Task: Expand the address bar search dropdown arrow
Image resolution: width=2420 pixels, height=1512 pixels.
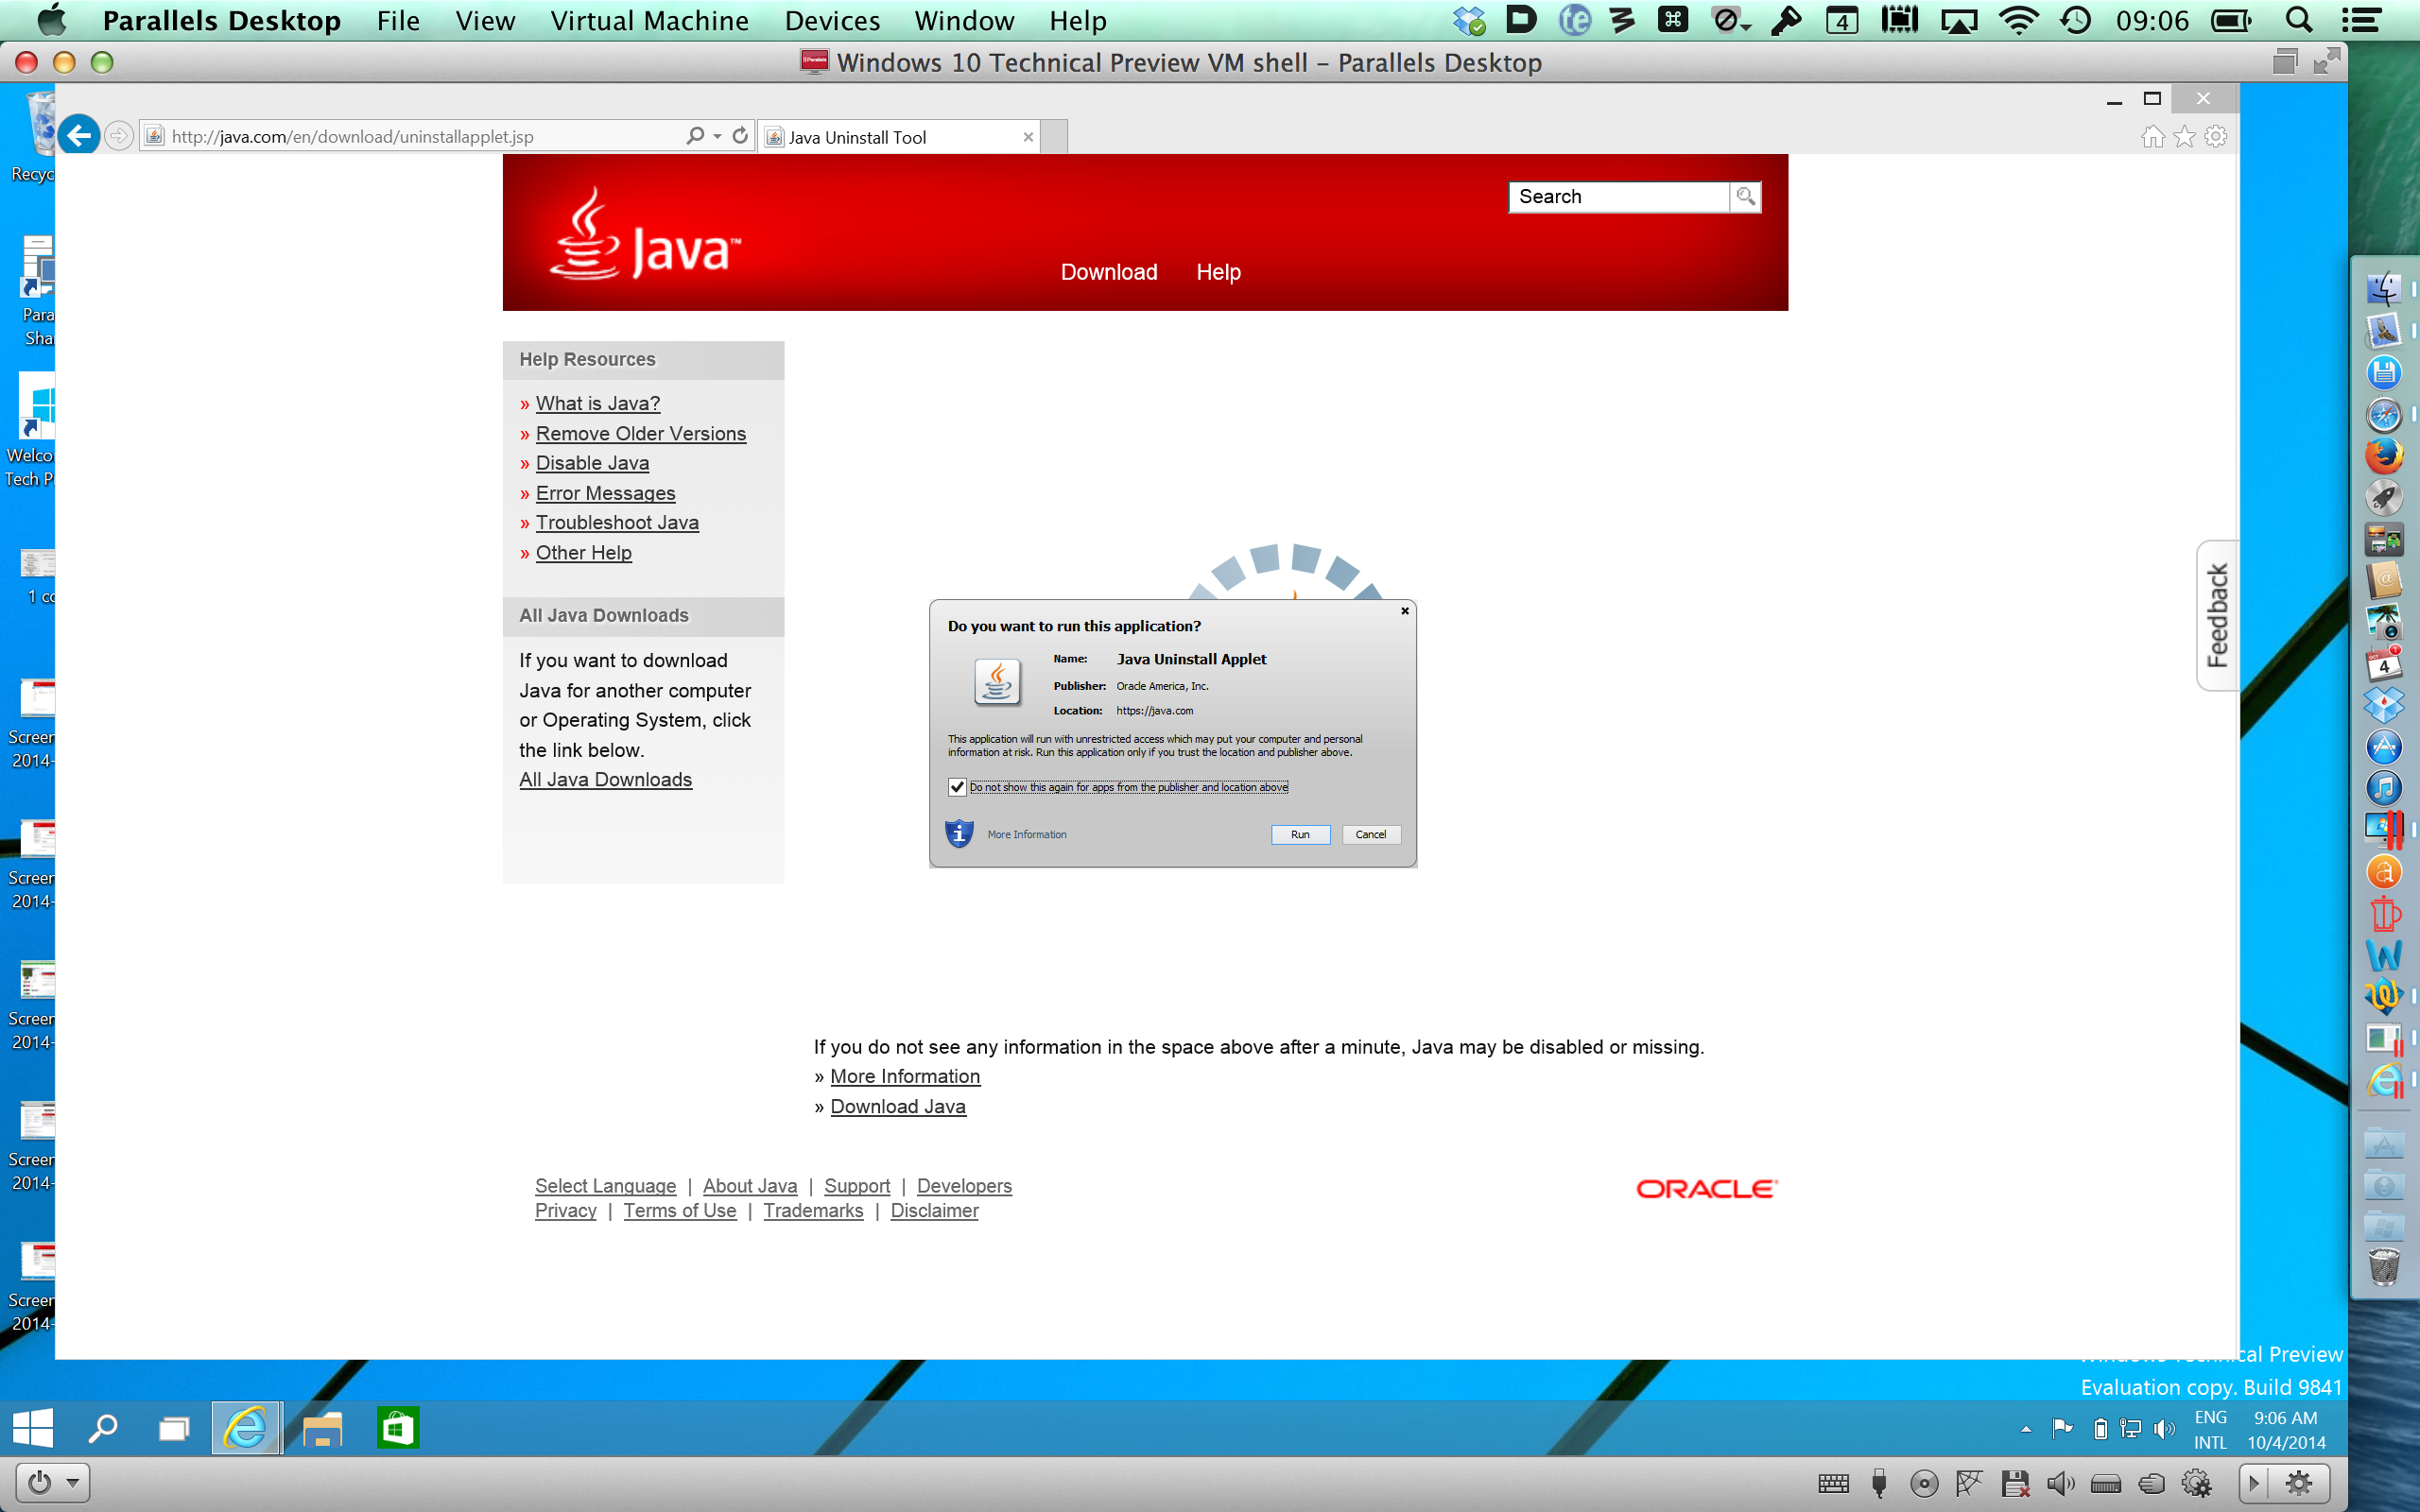Action: click(x=718, y=136)
